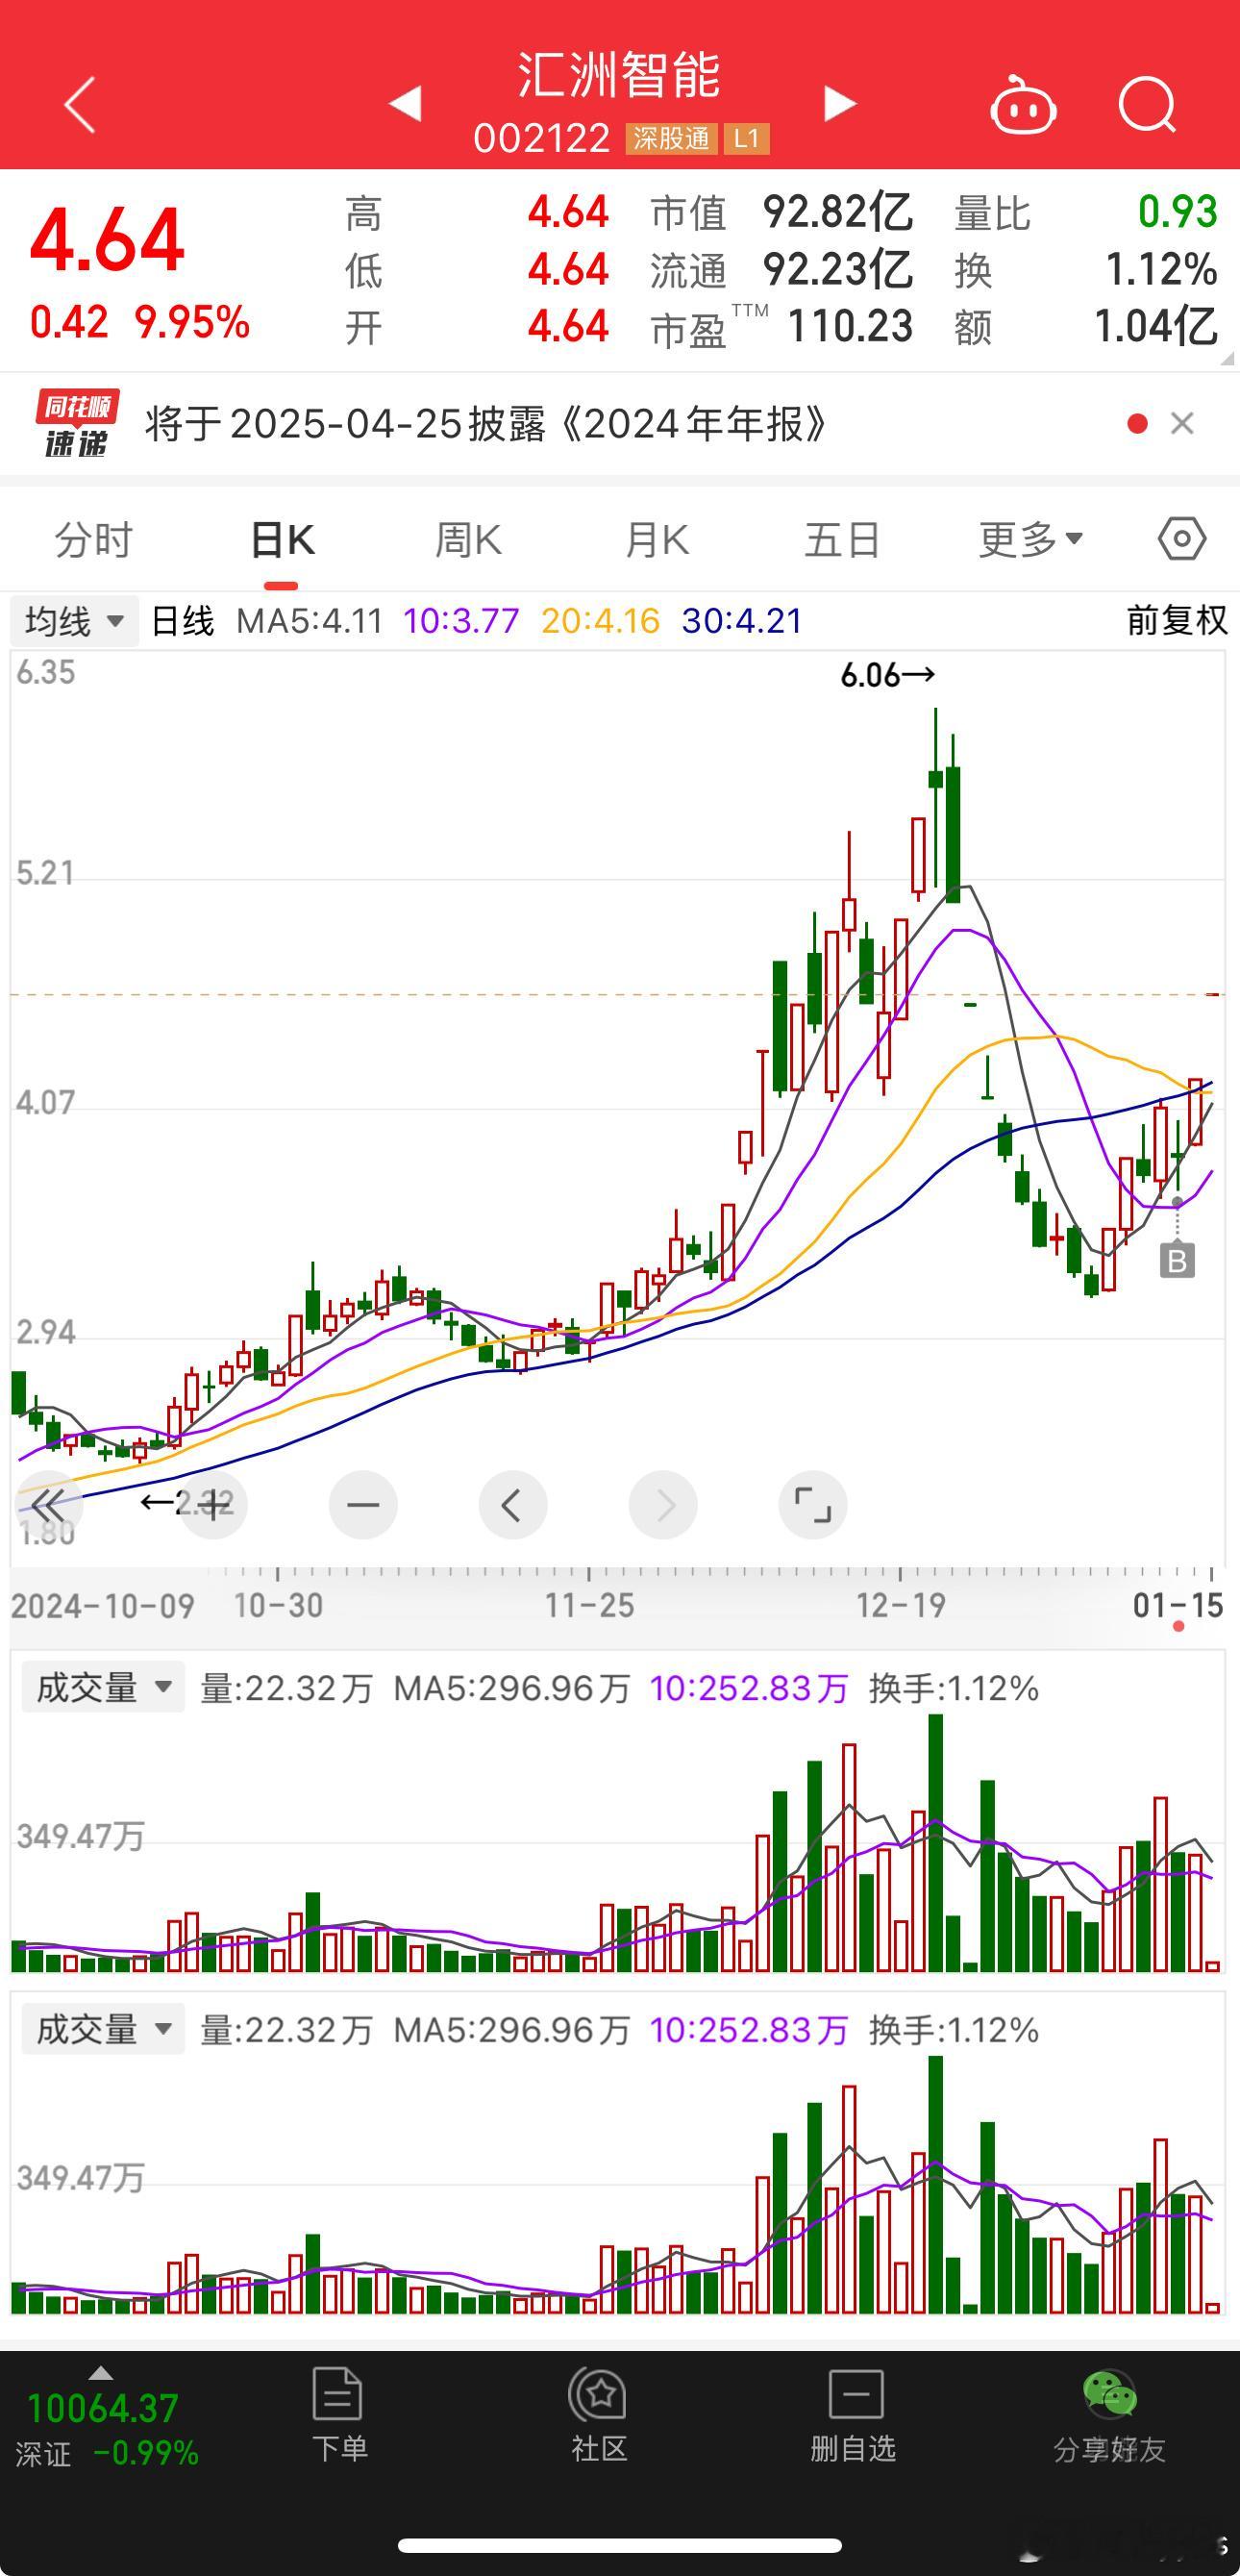This screenshot has width=1240, height=2576.
Task: Select the 日K tab
Action: [x=282, y=540]
